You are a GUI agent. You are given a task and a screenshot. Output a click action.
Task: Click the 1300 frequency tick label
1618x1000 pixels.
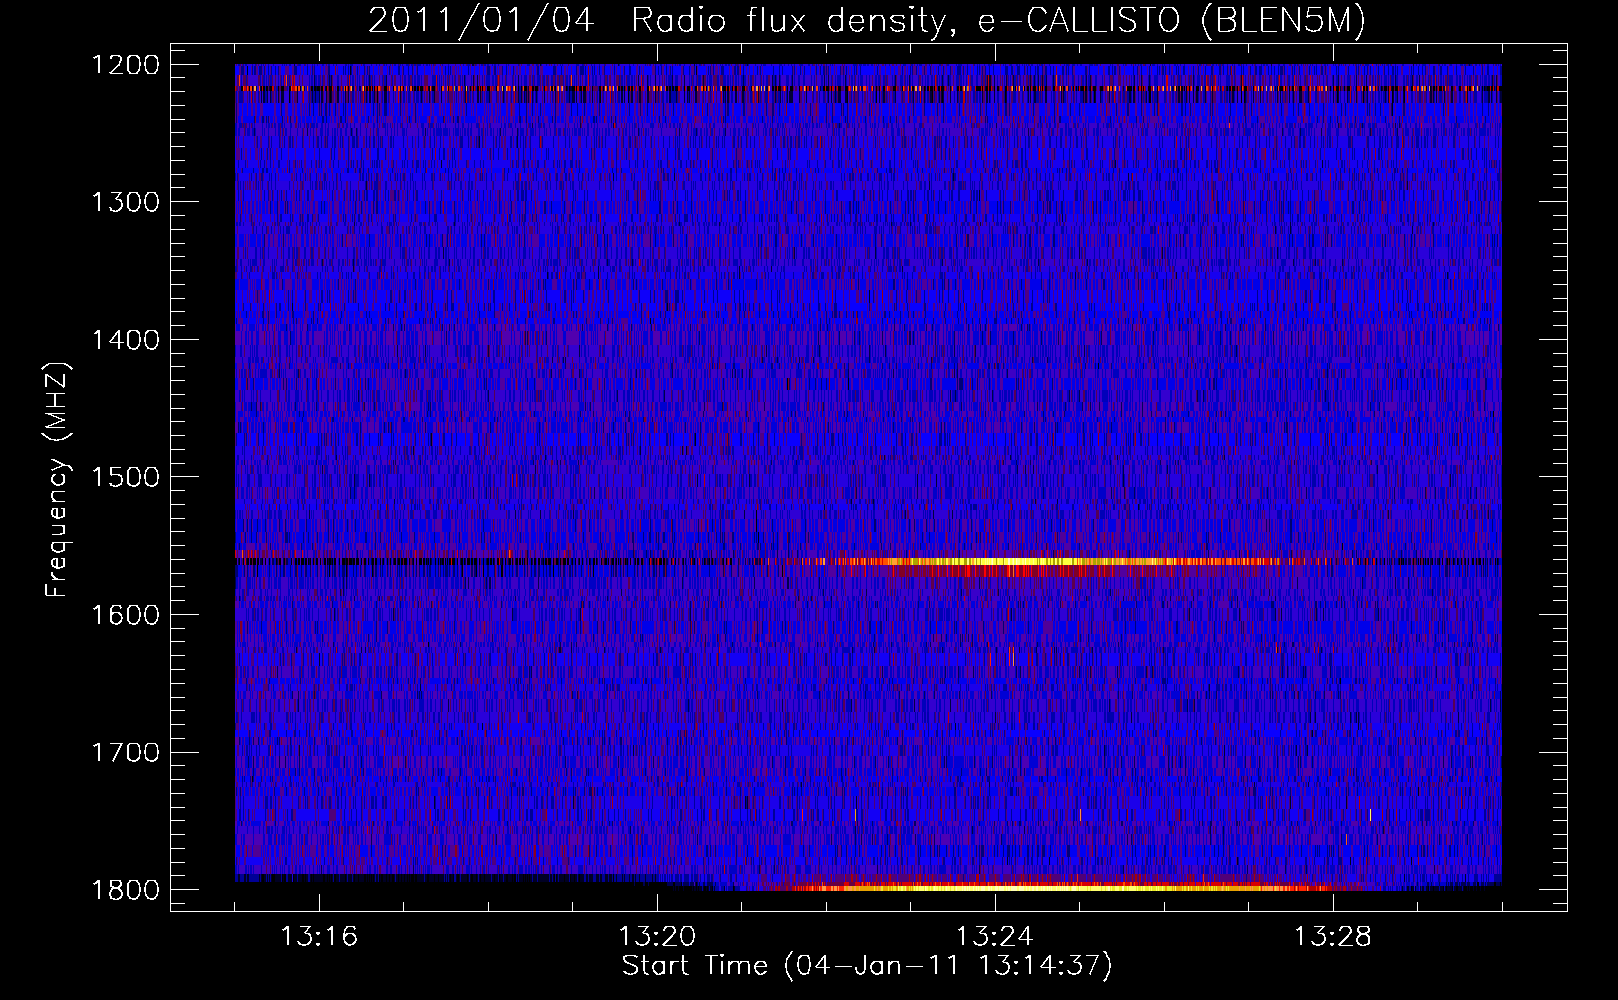click(125, 202)
